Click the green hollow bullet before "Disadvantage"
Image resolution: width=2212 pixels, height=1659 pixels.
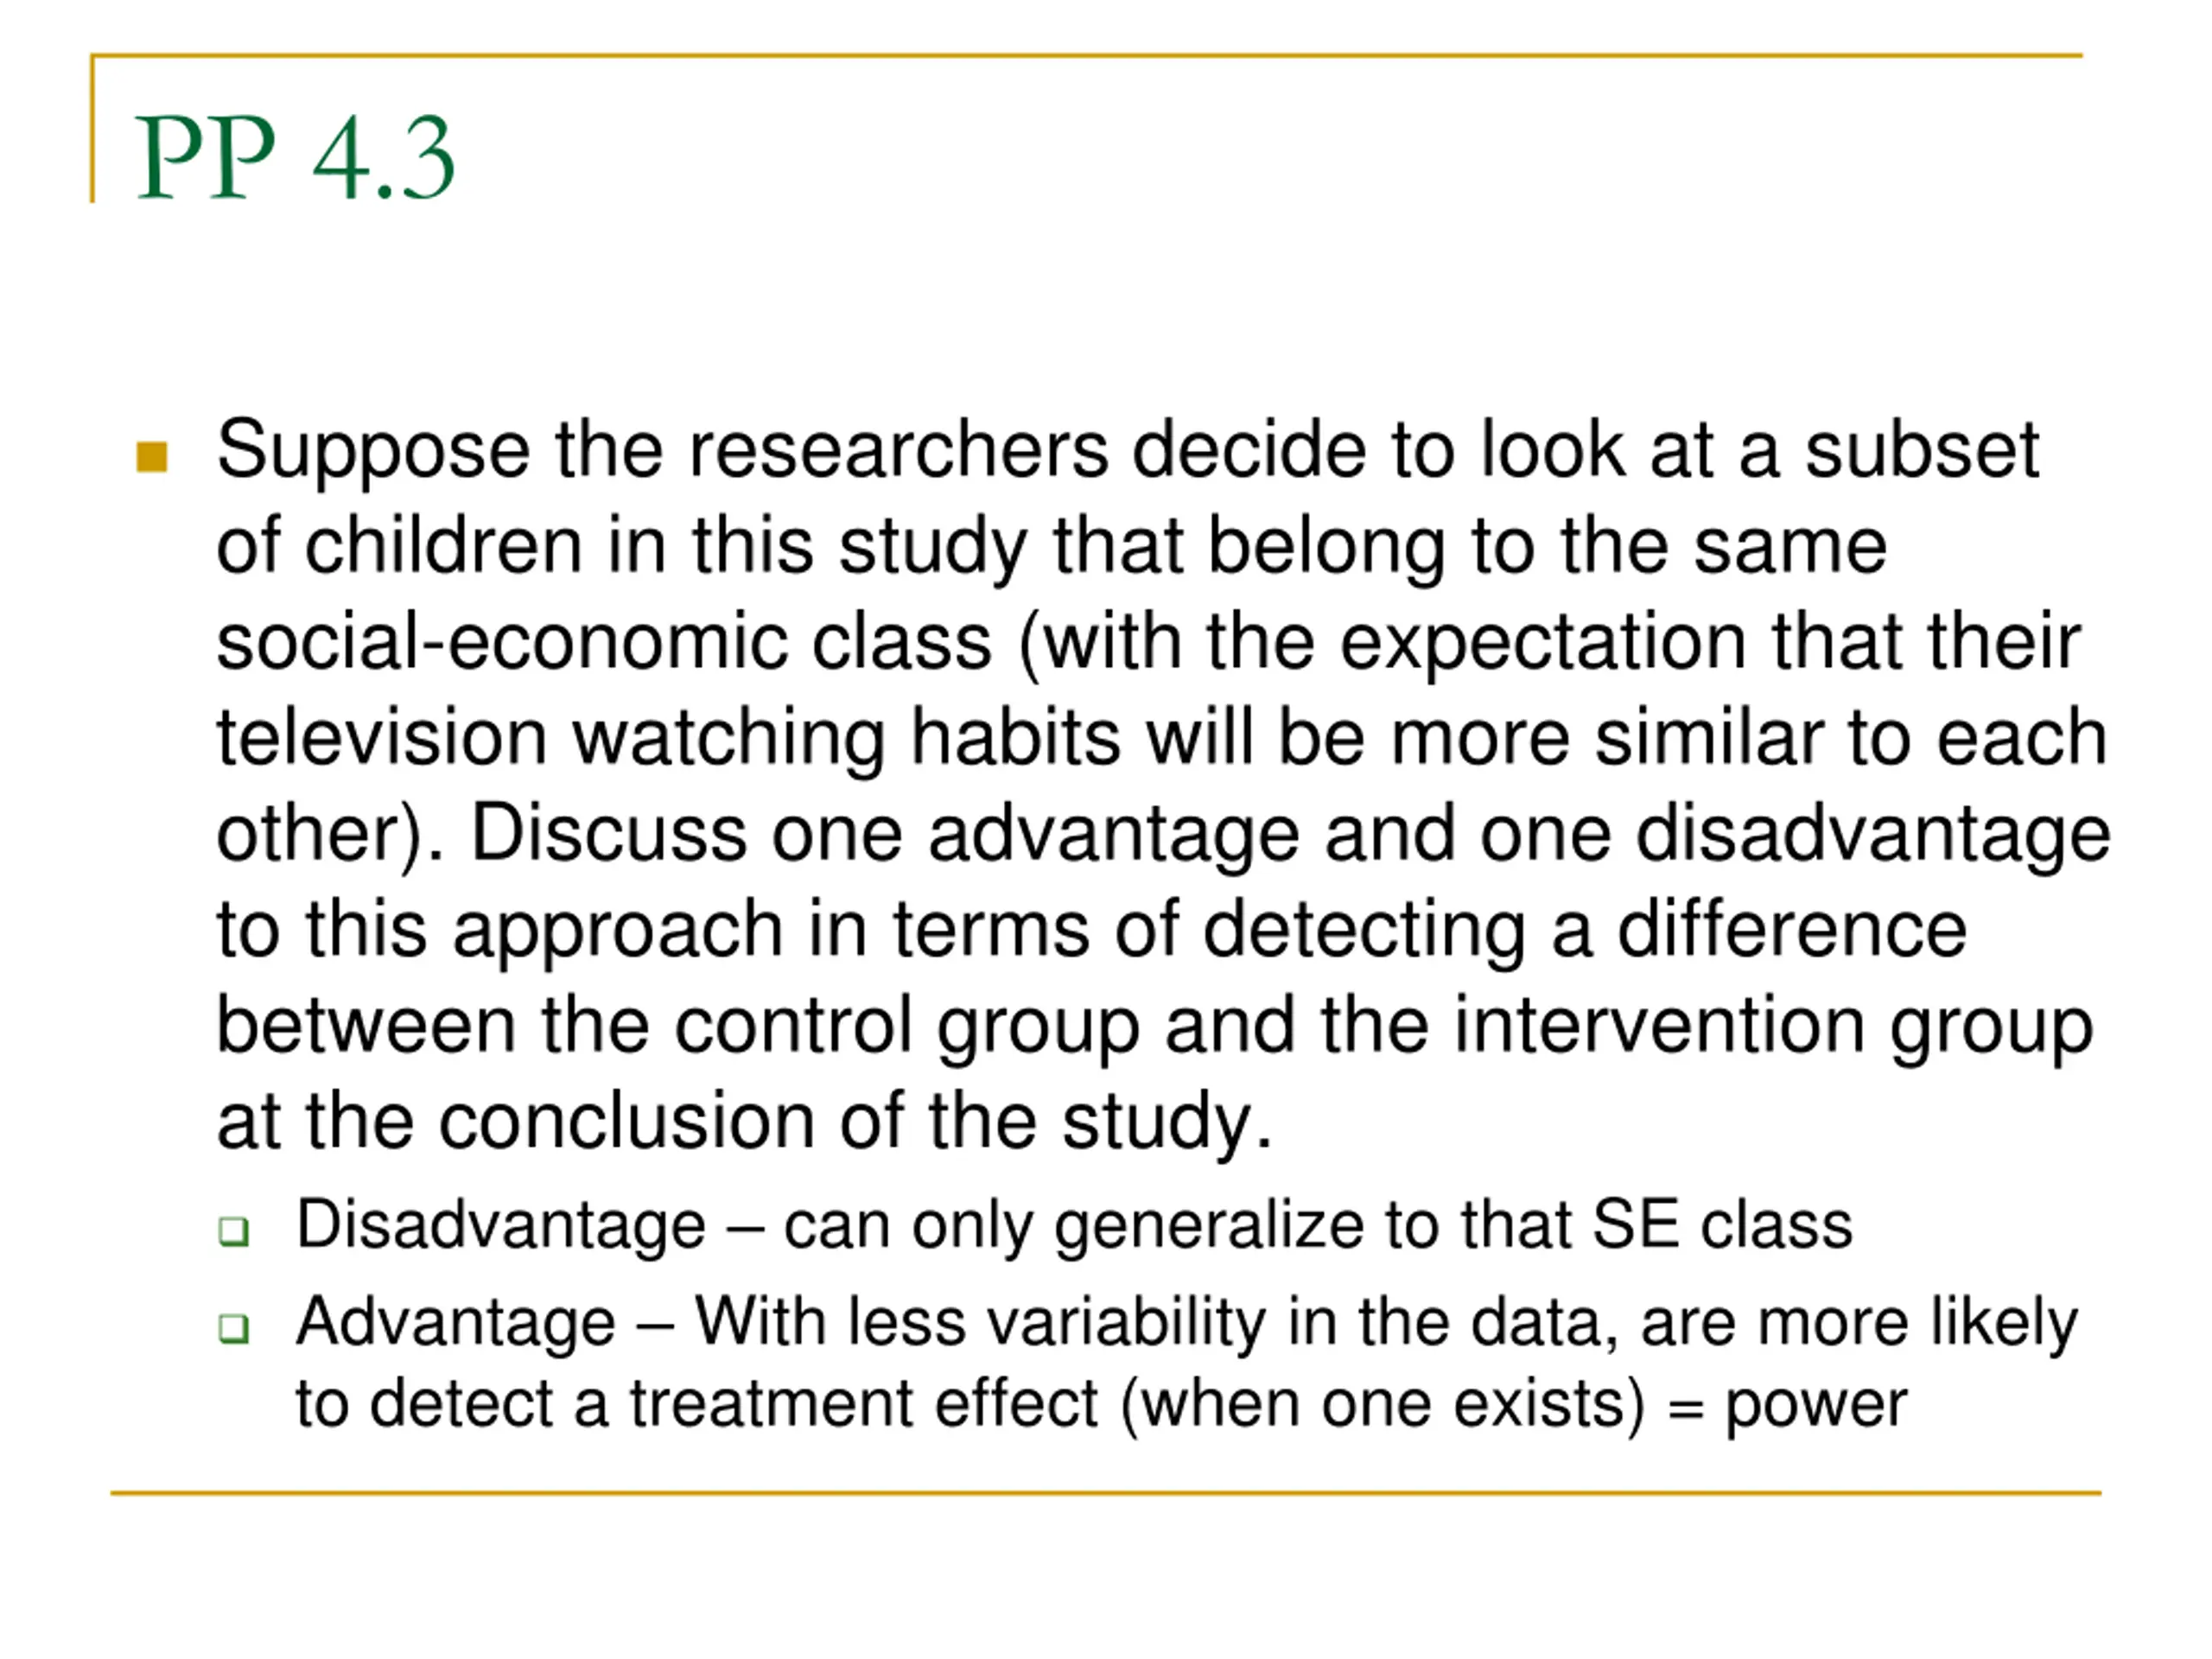coord(234,1231)
